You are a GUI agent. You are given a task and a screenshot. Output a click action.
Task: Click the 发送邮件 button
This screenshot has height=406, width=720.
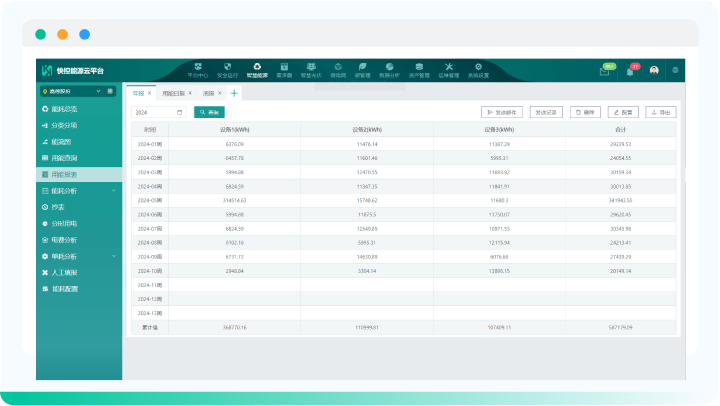[502, 112]
